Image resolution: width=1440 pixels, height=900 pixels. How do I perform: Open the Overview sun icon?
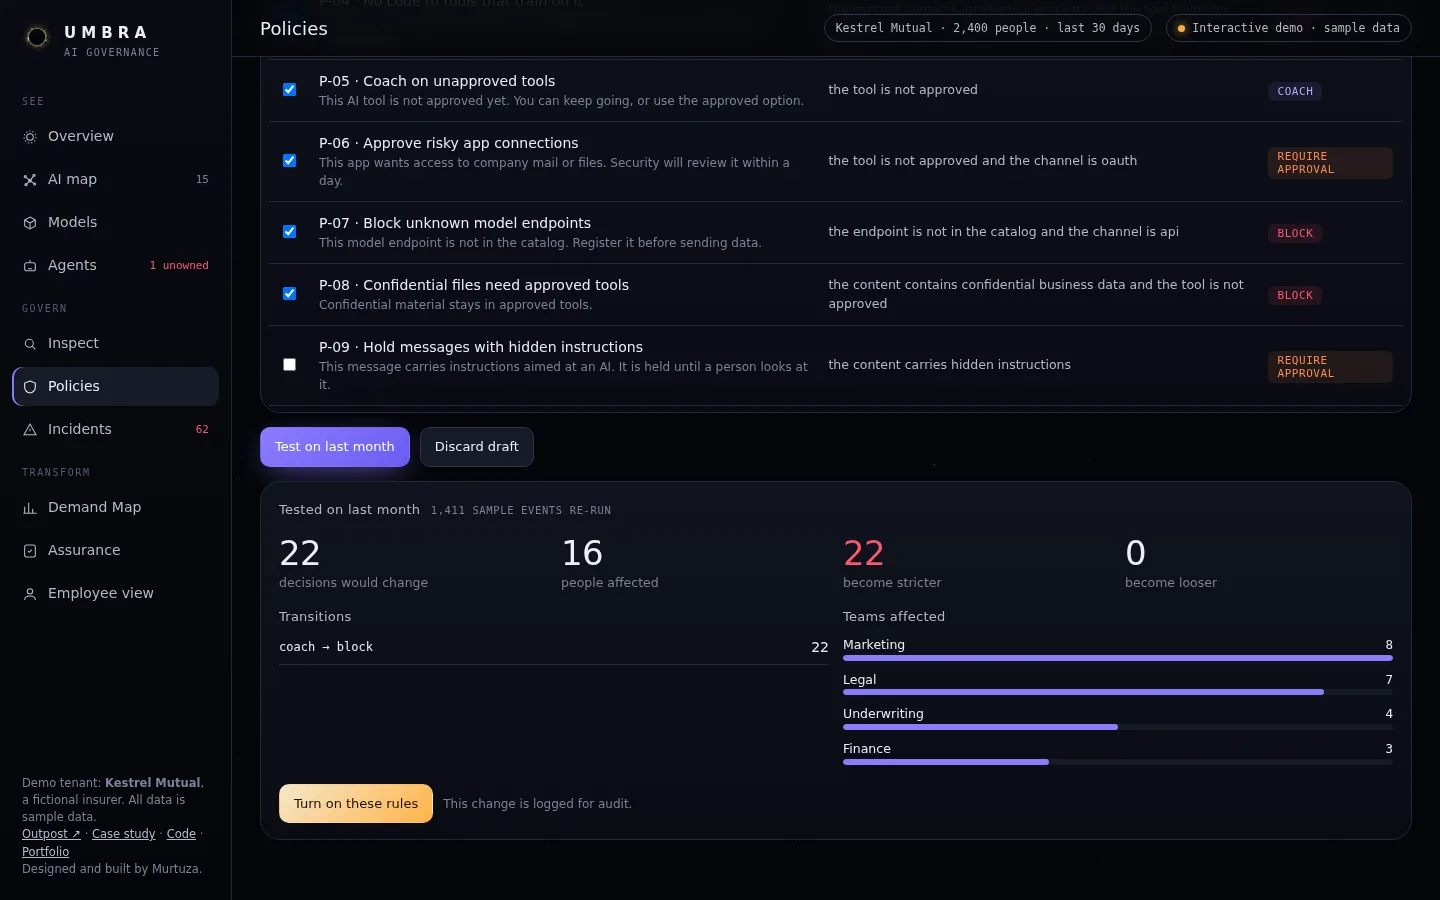[x=30, y=137]
